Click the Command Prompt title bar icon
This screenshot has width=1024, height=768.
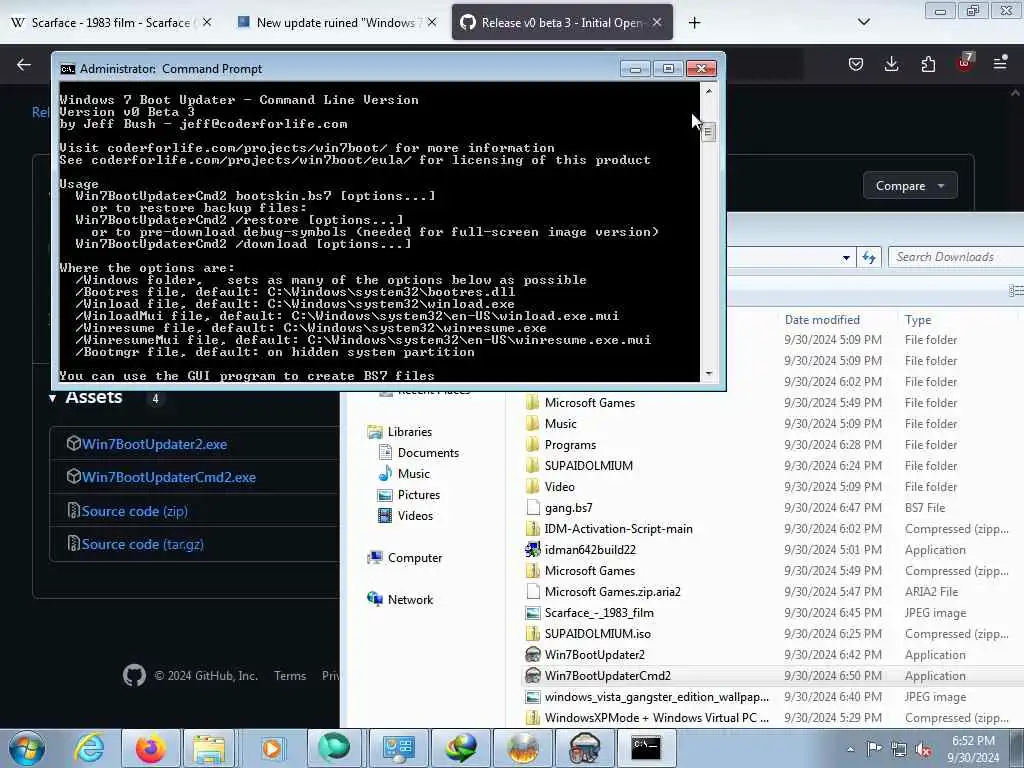point(67,69)
